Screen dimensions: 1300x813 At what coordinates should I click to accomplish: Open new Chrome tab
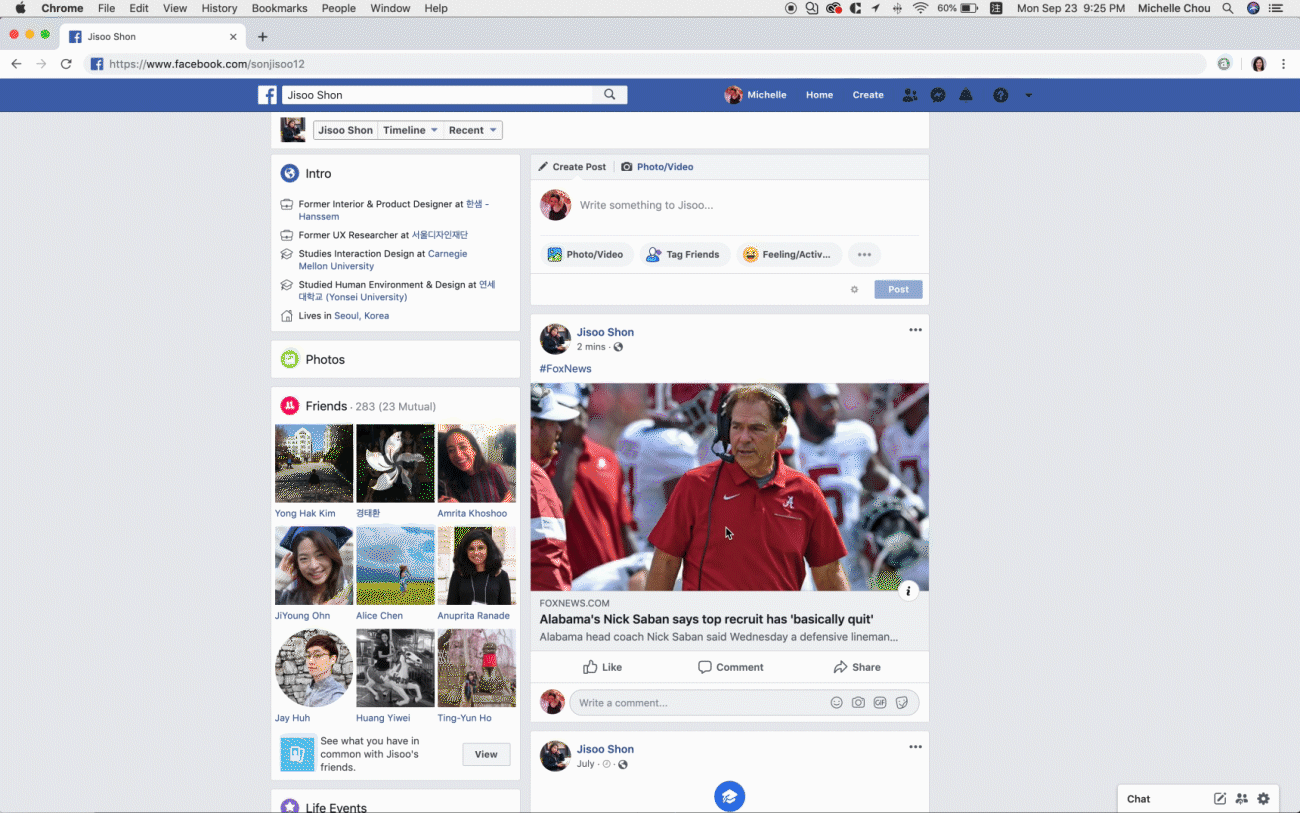point(262,37)
